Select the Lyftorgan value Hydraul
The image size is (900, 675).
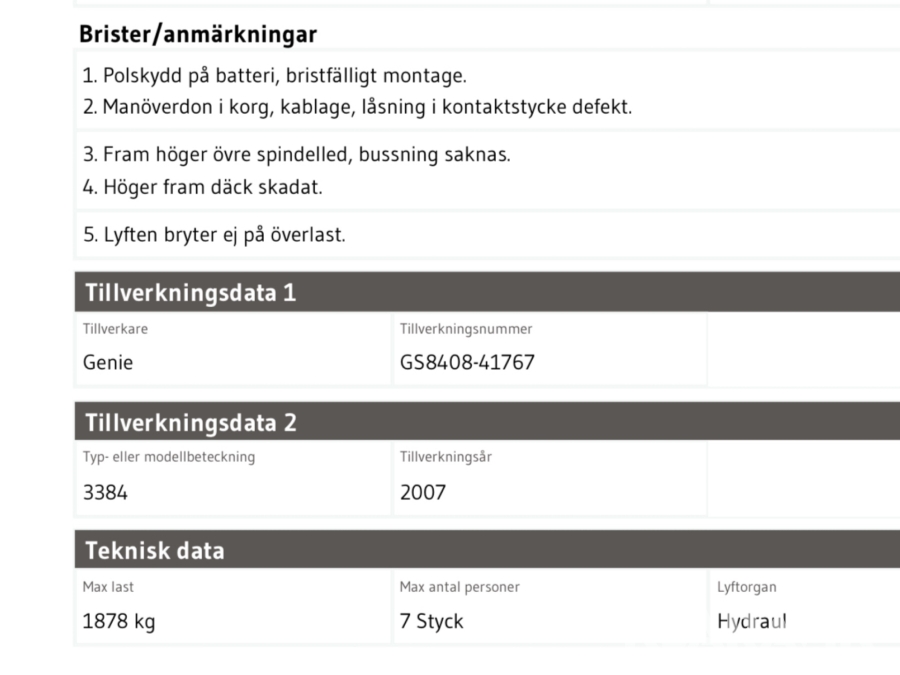(x=752, y=622)
